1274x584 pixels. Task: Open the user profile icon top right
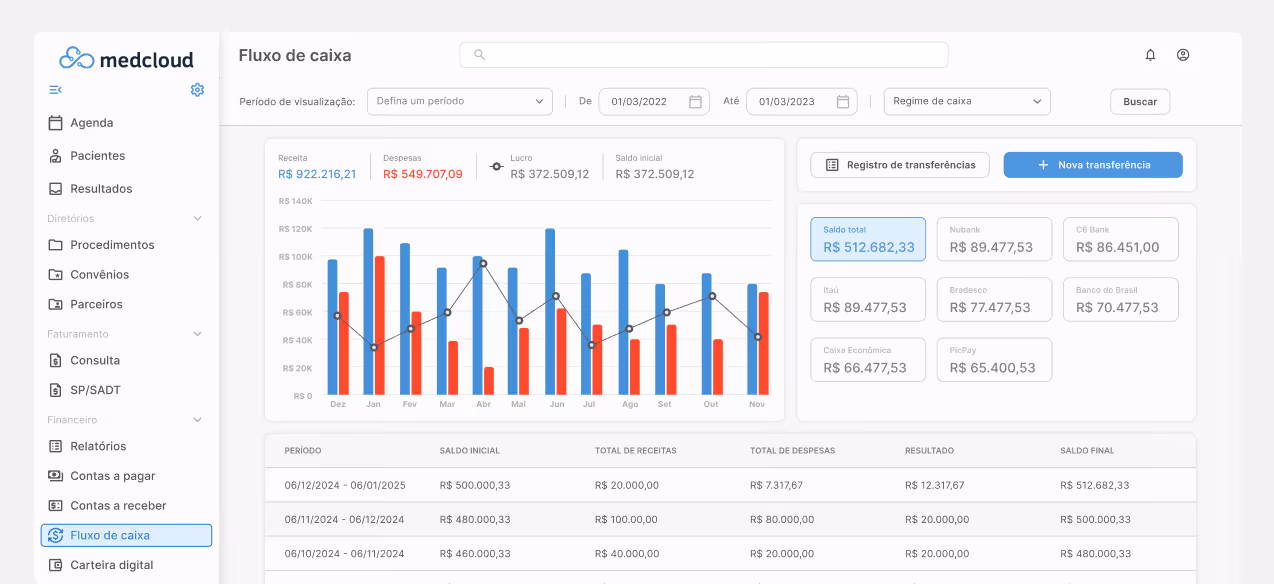1183,55
